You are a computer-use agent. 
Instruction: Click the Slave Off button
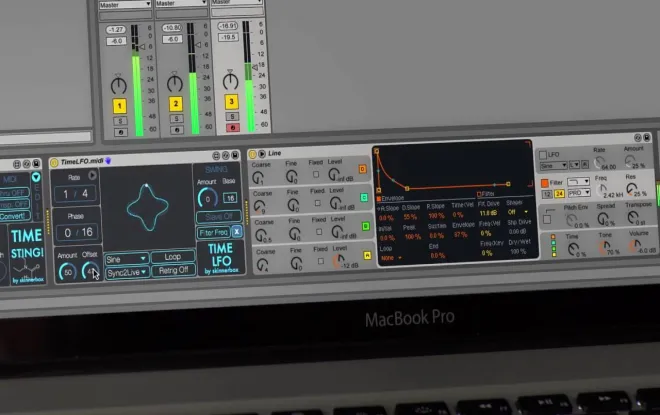click(219, 217)
